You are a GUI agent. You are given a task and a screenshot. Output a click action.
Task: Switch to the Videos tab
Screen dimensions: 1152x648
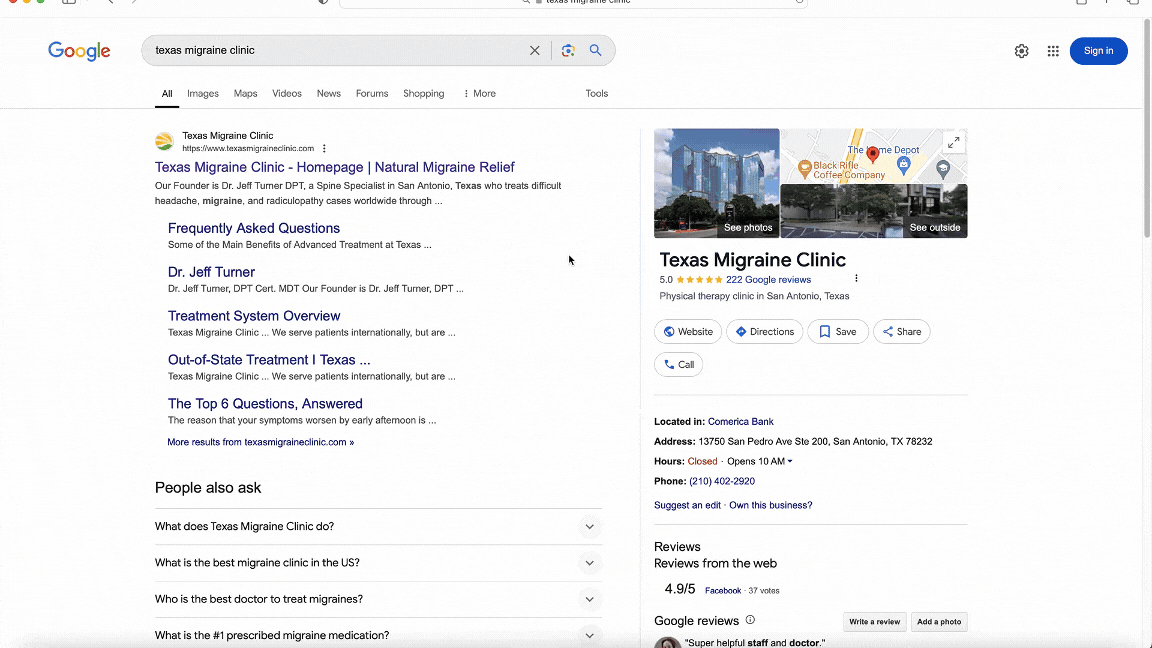(287, 93)
